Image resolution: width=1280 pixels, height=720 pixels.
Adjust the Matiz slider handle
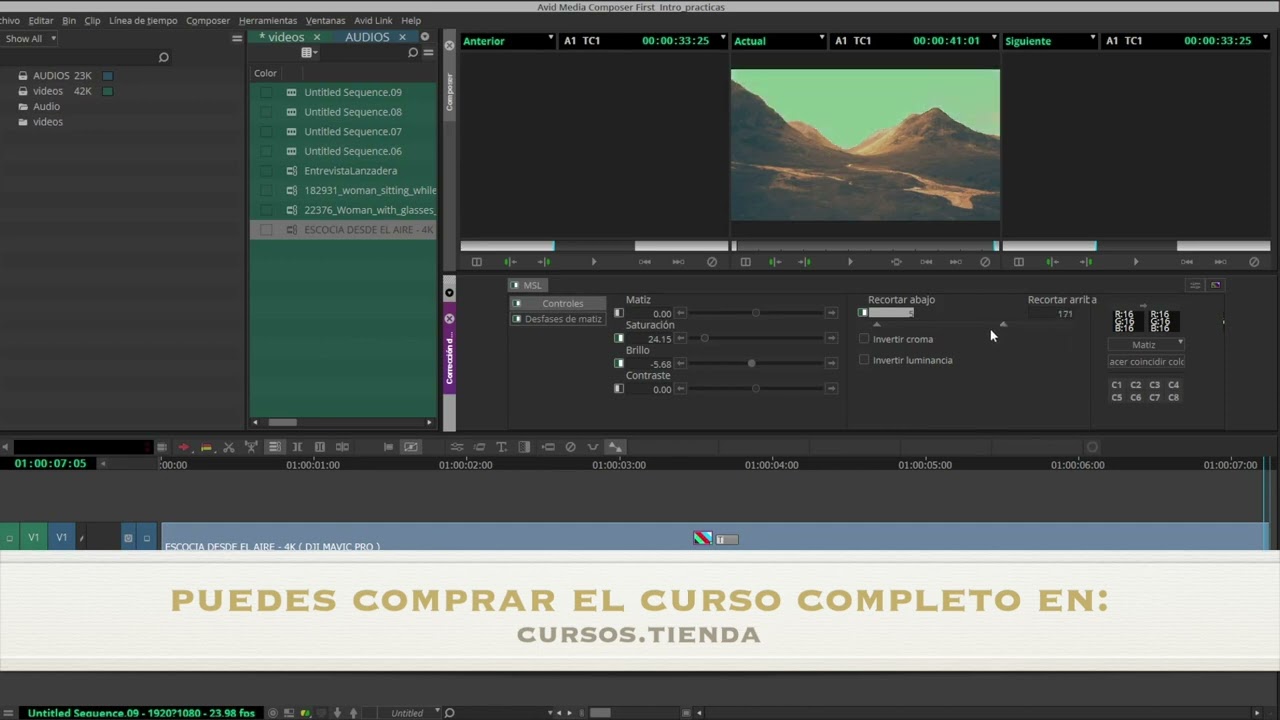click(x=755, y=313)
